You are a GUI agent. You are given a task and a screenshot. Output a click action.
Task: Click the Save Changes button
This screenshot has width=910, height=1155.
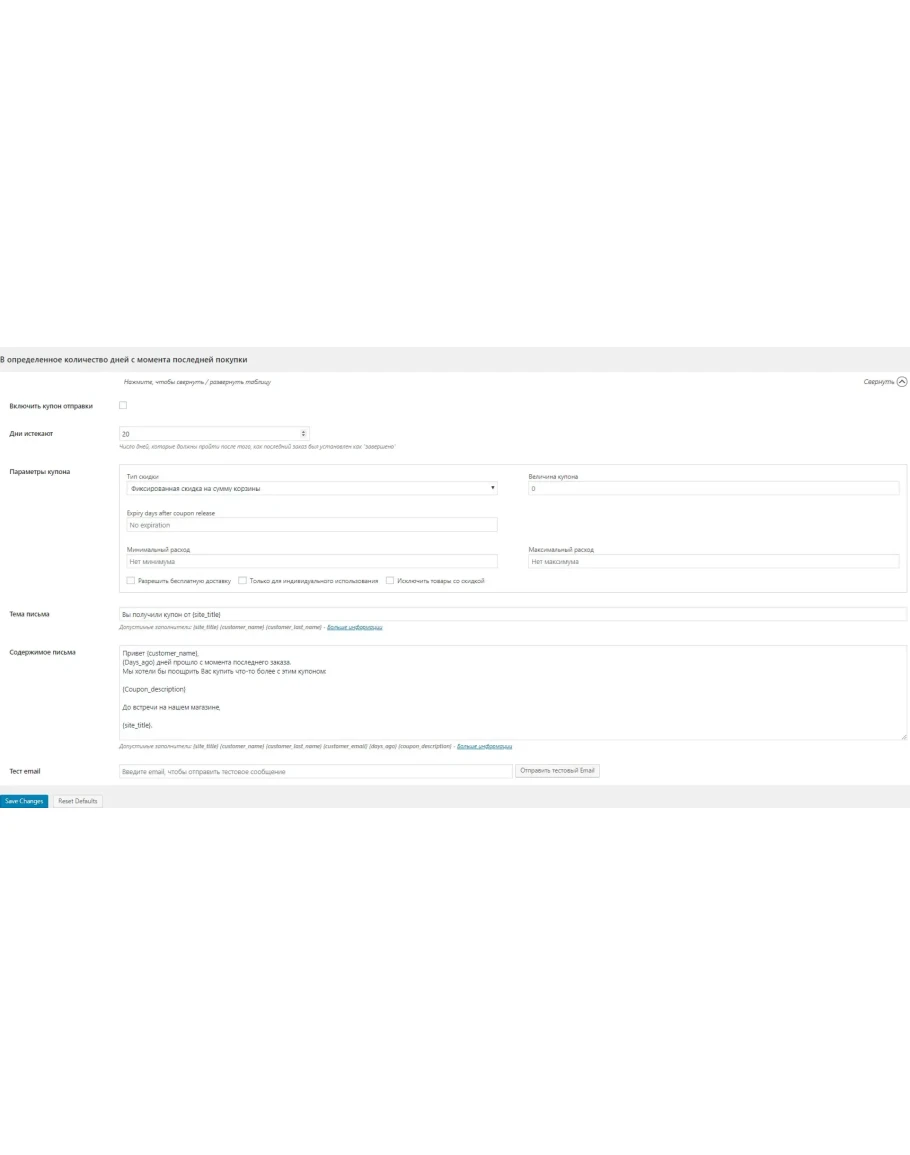click(24, 801)
